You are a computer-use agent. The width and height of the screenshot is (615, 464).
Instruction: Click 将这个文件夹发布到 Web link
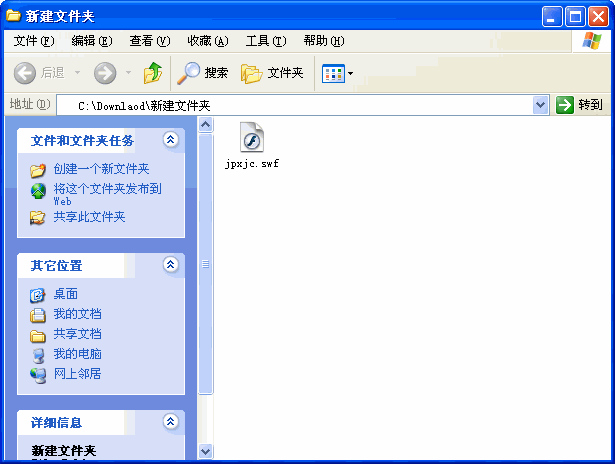(107, 194)
